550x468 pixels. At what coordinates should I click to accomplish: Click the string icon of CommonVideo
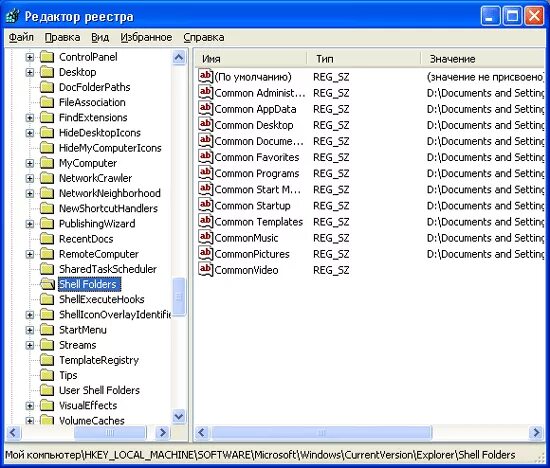pyautogui.click(x=206, y=270)
